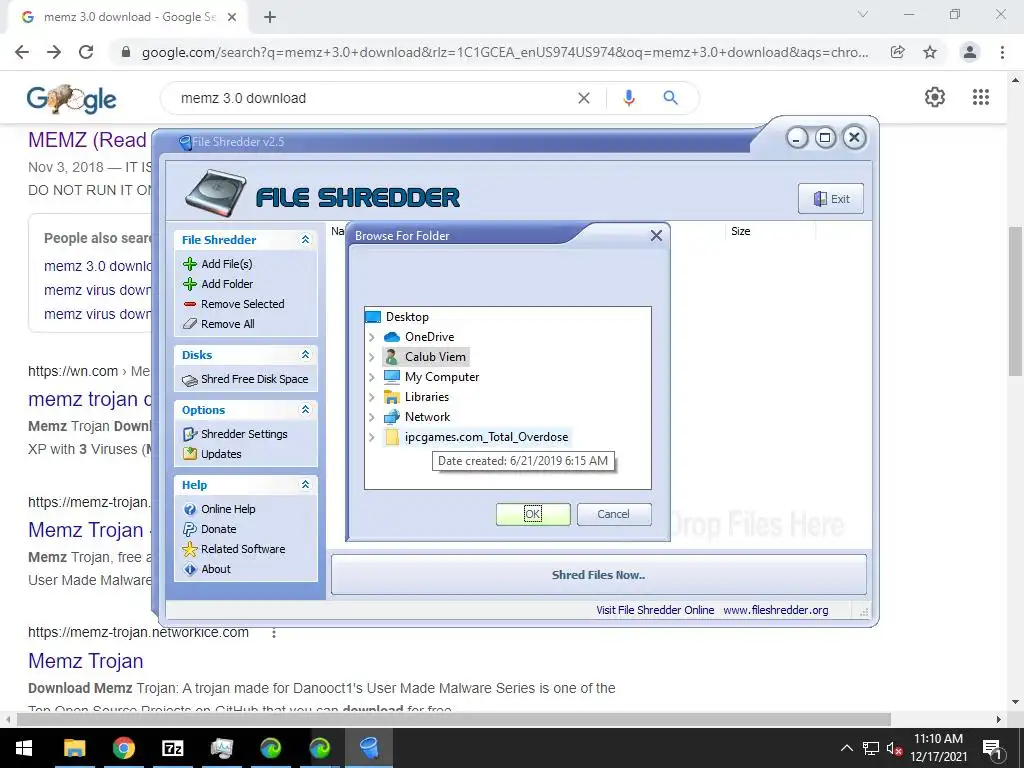
Task: Click the ipcgames.com_Total_Overdose folder icon
Action: [x=391, y=437]
